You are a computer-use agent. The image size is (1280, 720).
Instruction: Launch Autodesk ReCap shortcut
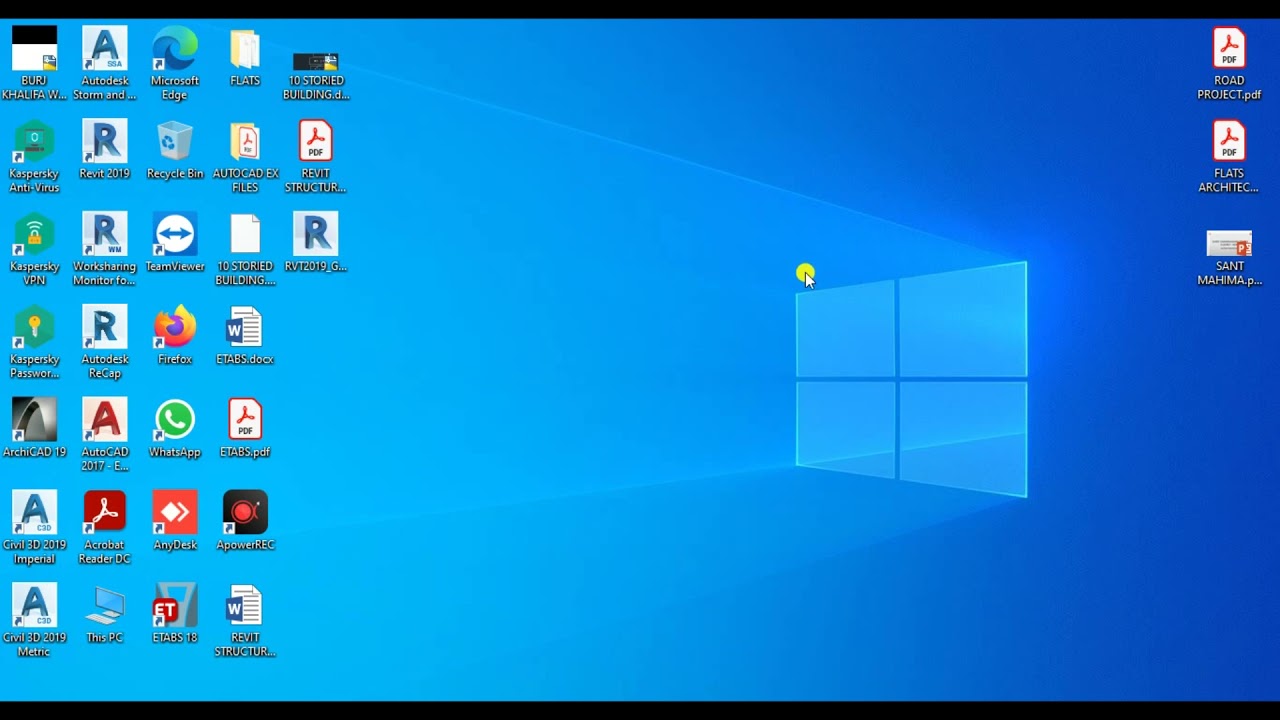click(104, 342)
